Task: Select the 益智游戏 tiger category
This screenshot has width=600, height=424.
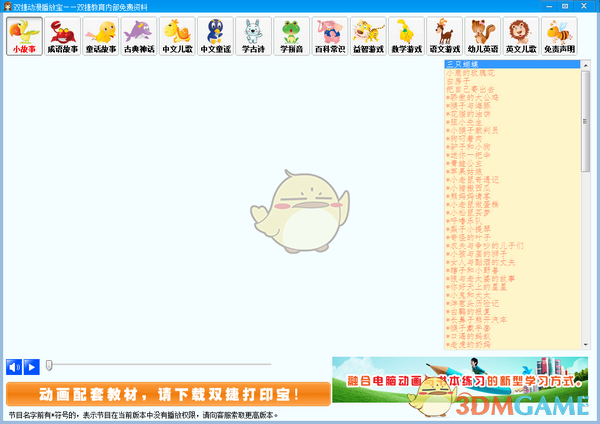Action: pos(368,36)
